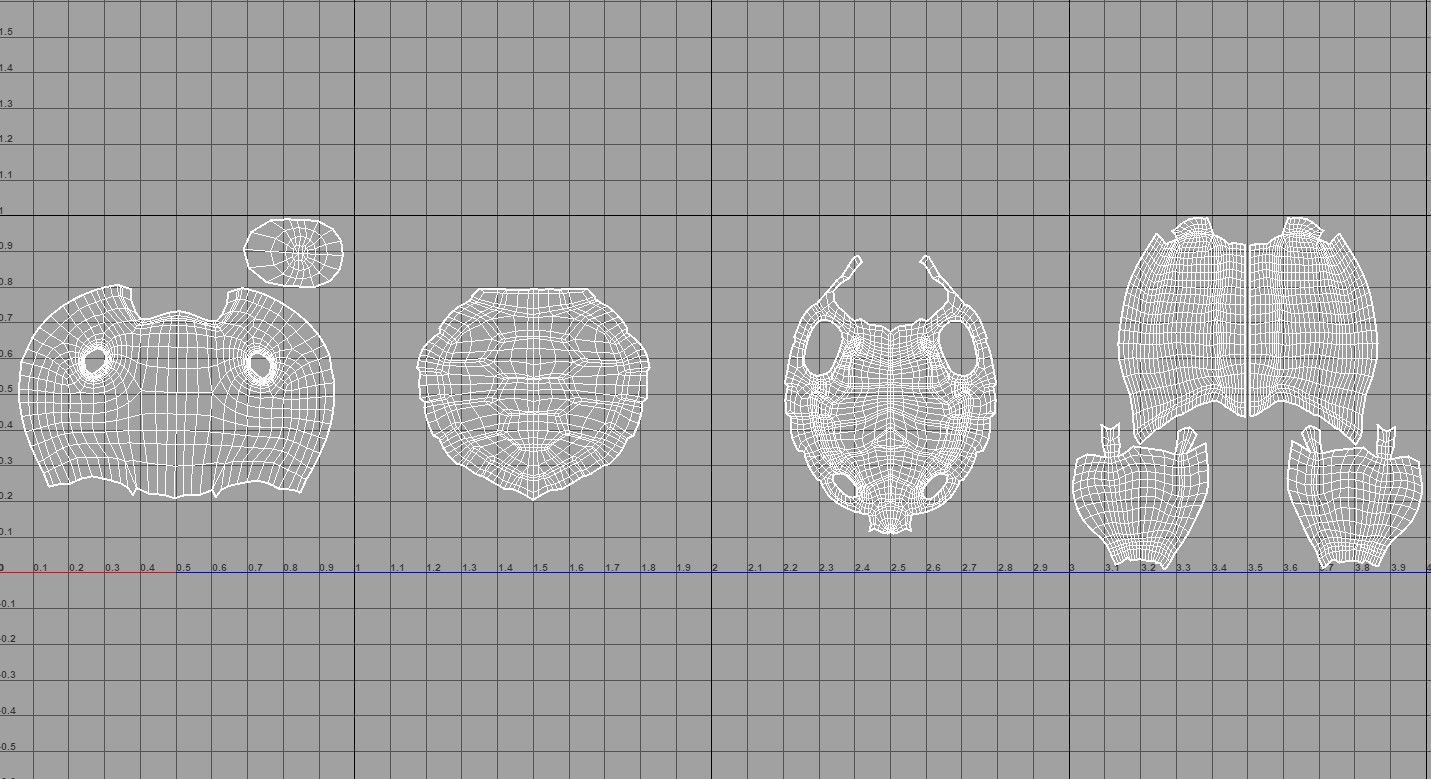Click the left eye hole of the face UV shell

click(95, 360)
